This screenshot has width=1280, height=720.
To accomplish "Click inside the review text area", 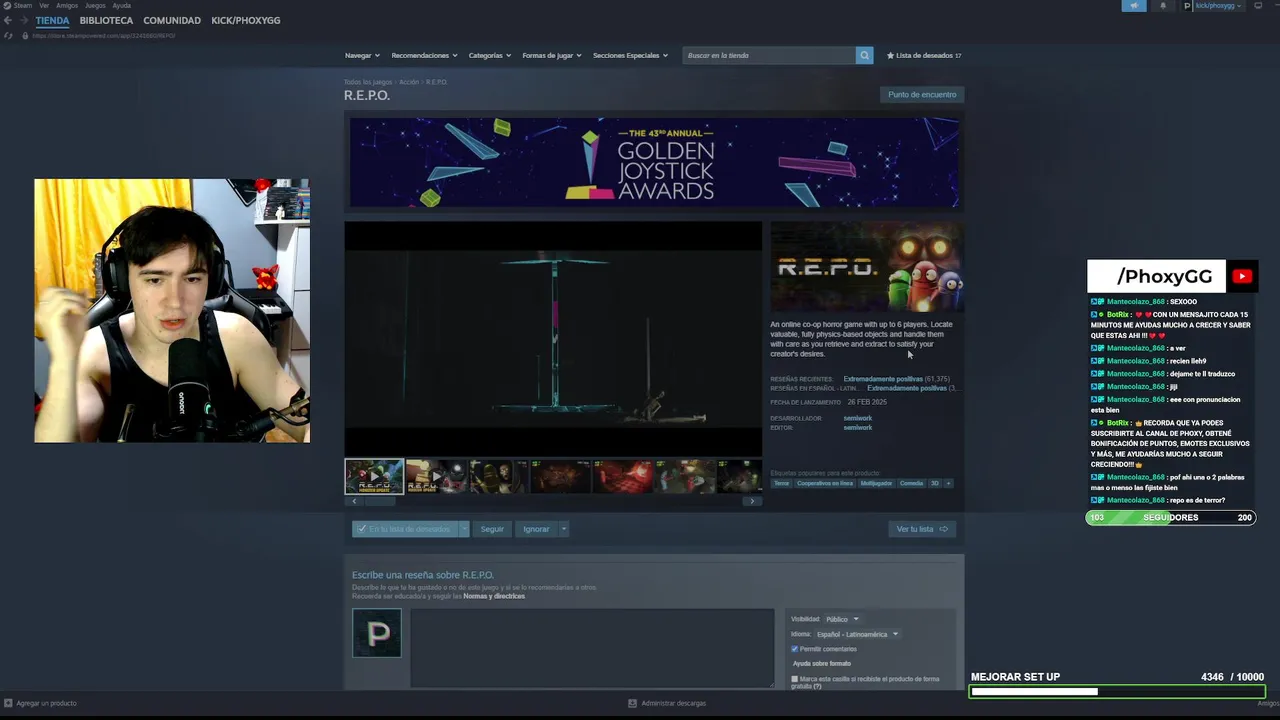I will pos(592,648).
